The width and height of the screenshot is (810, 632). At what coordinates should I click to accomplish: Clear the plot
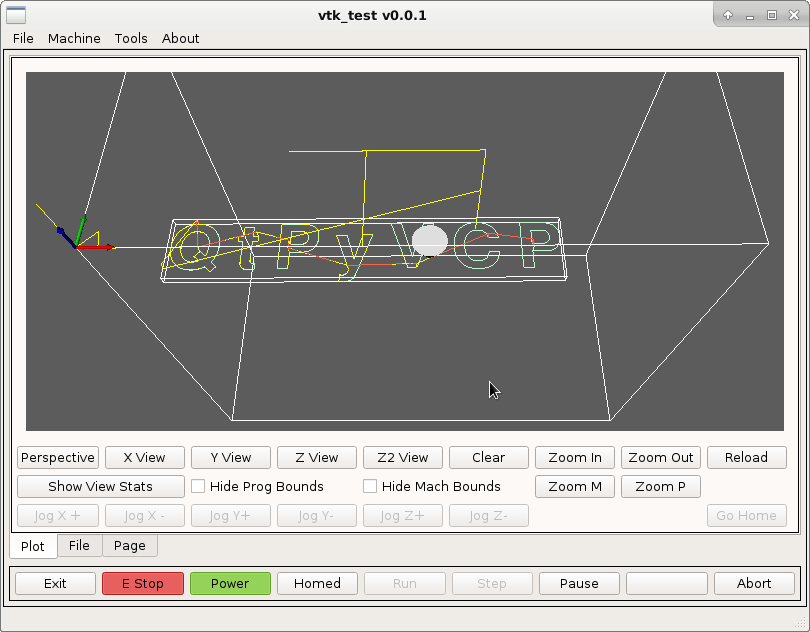tap(489, 458)
